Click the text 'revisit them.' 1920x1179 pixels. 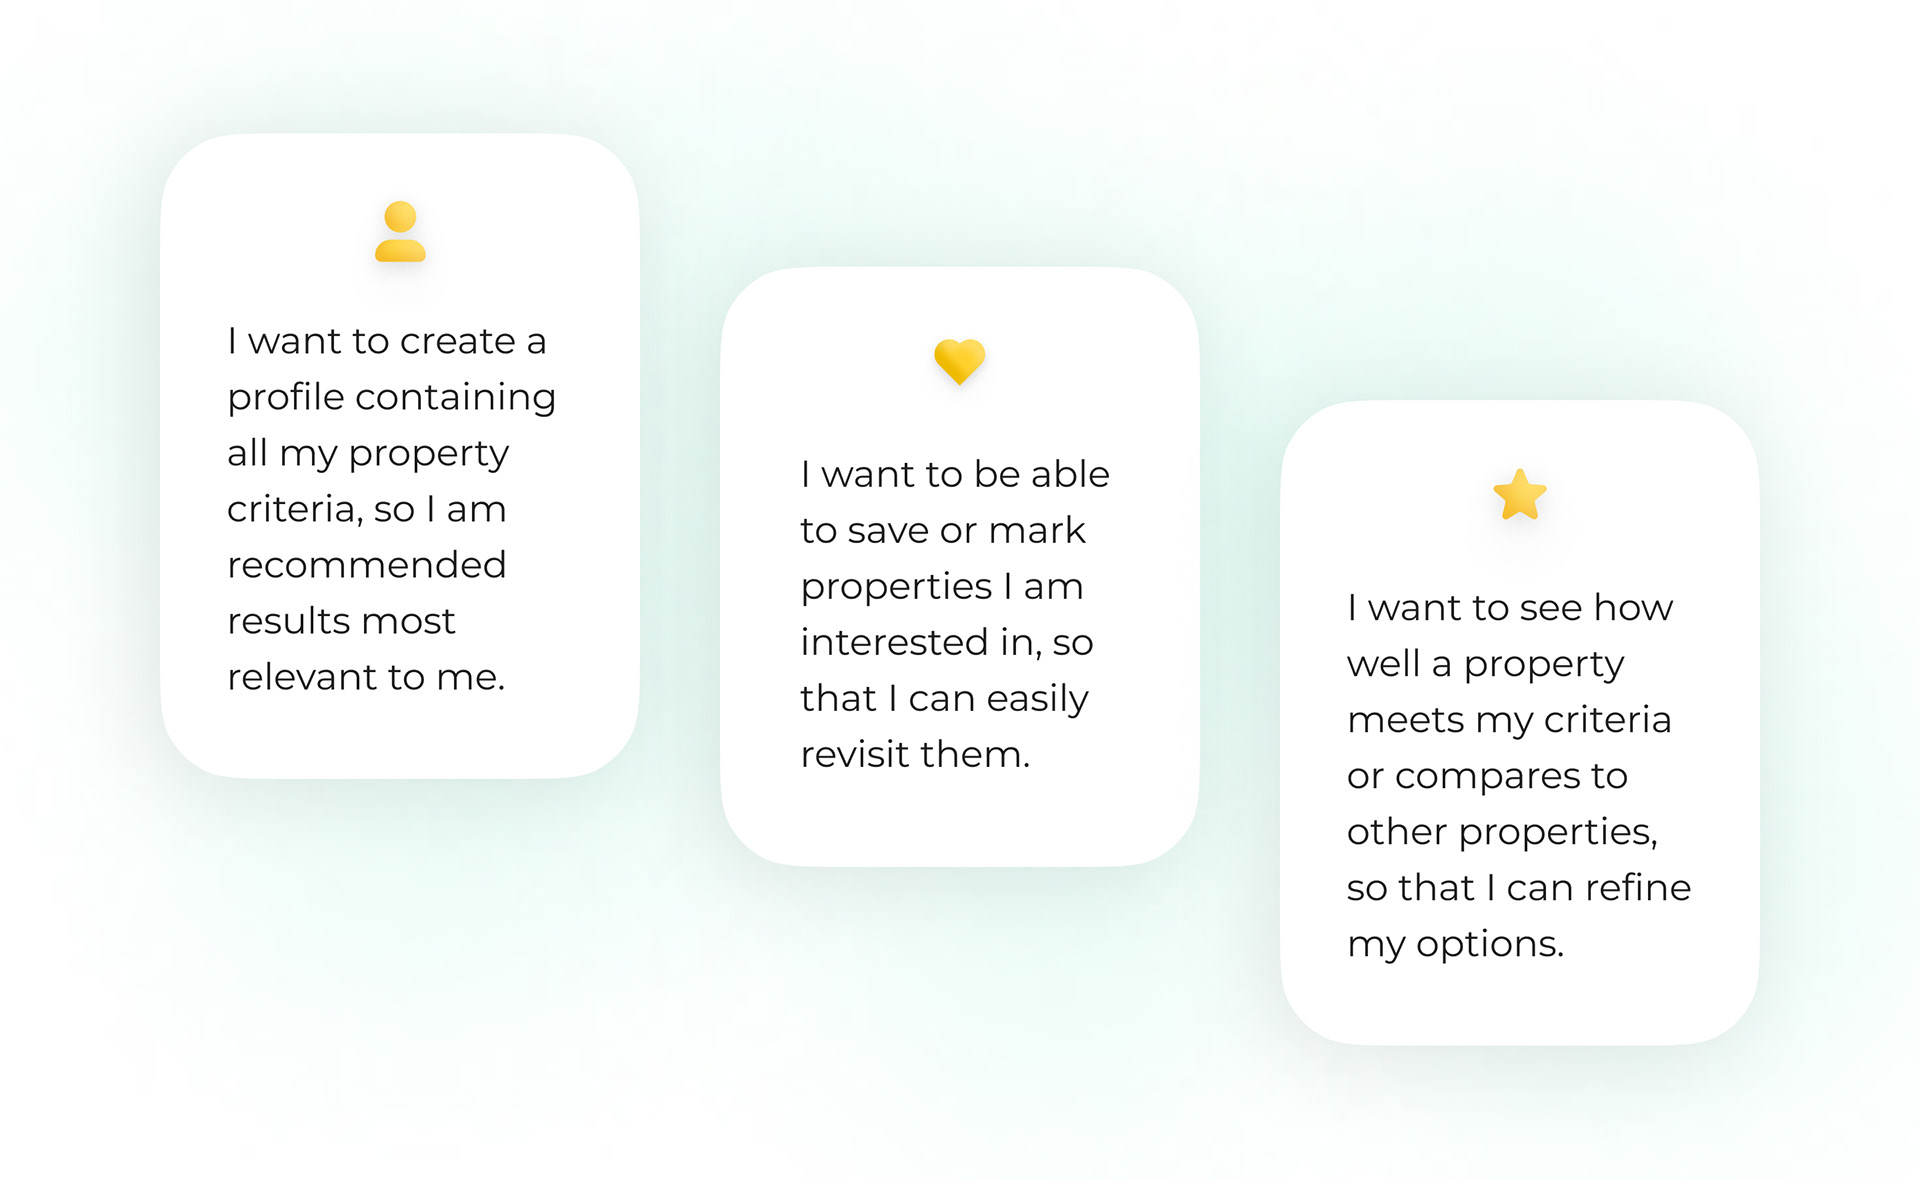pos(915,754)
